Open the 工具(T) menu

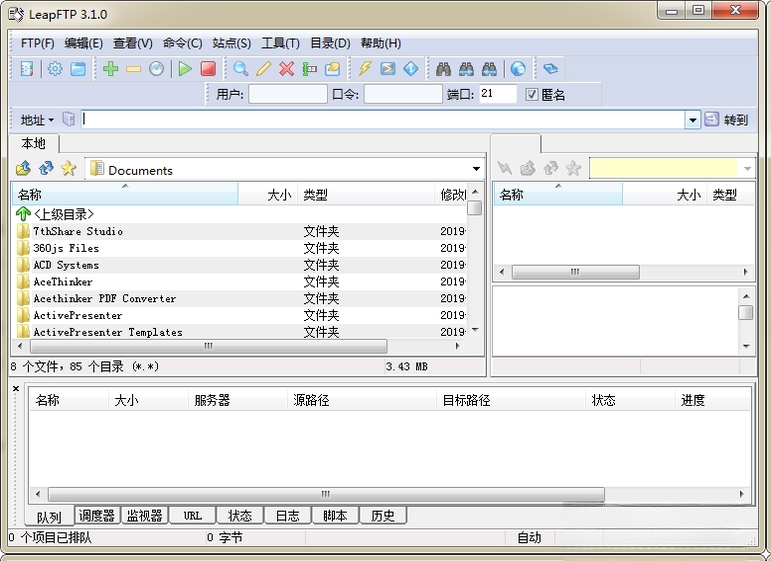coord(280,43)
